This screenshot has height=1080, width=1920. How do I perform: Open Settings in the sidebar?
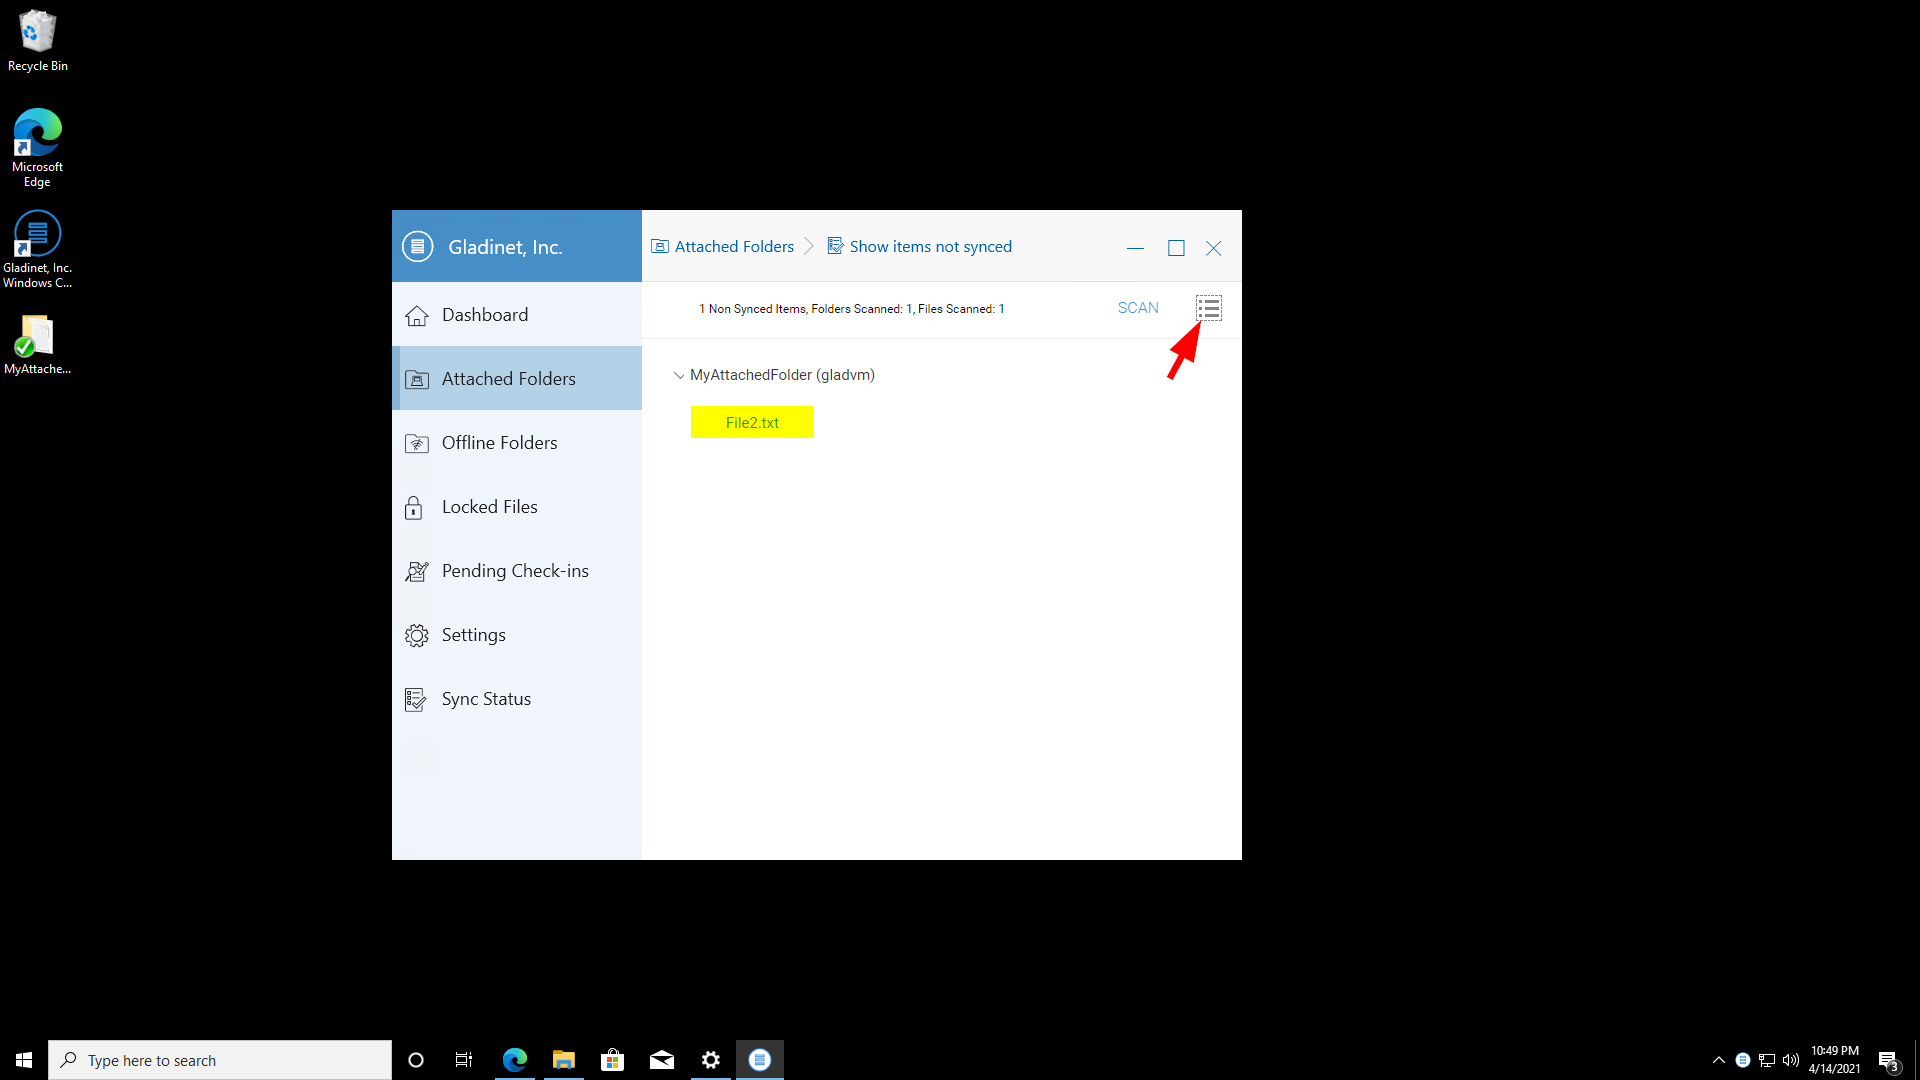click(x=517, y=635)
